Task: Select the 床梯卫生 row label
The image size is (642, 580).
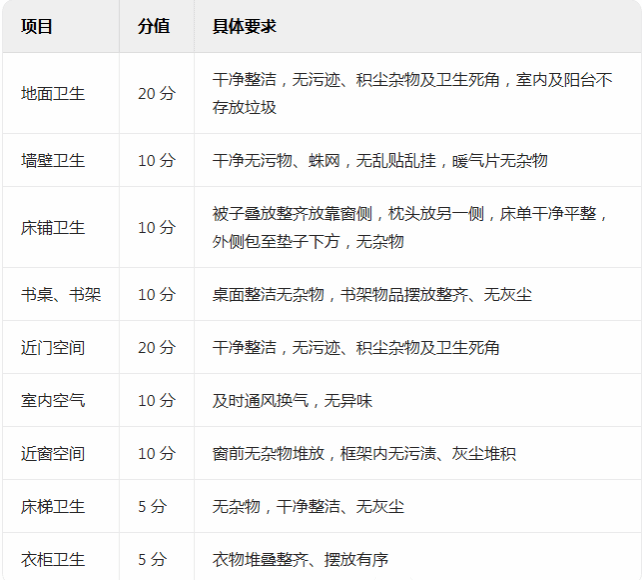Action: [53, 507]
